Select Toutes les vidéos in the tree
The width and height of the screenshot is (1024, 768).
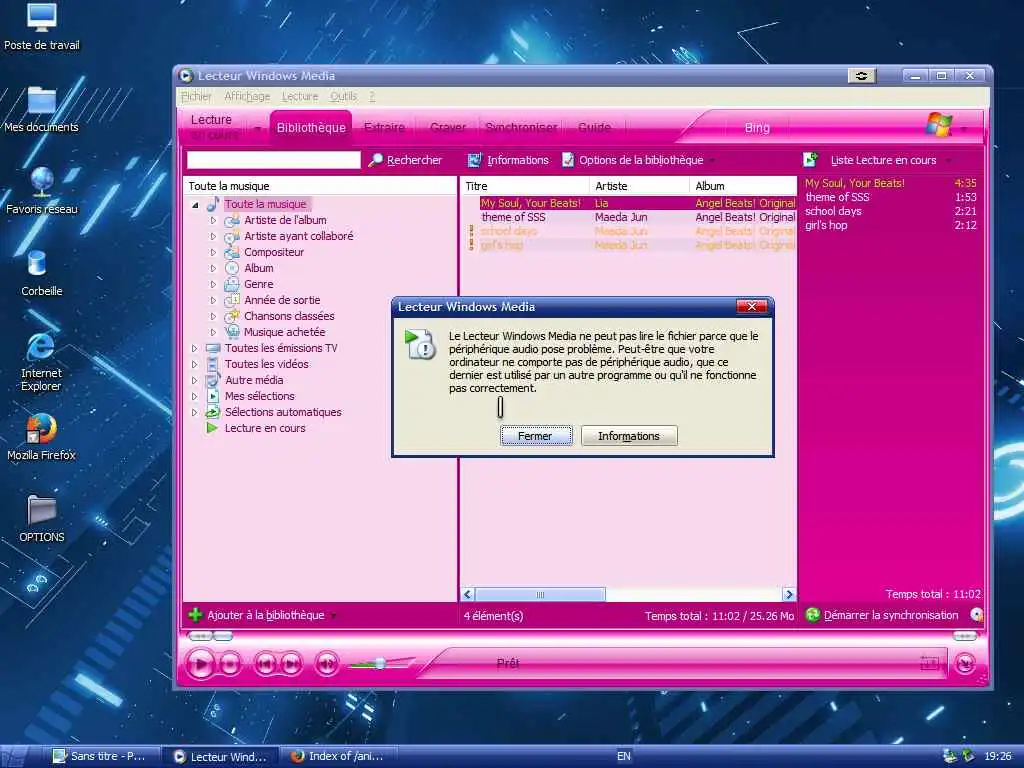point(266,364)
